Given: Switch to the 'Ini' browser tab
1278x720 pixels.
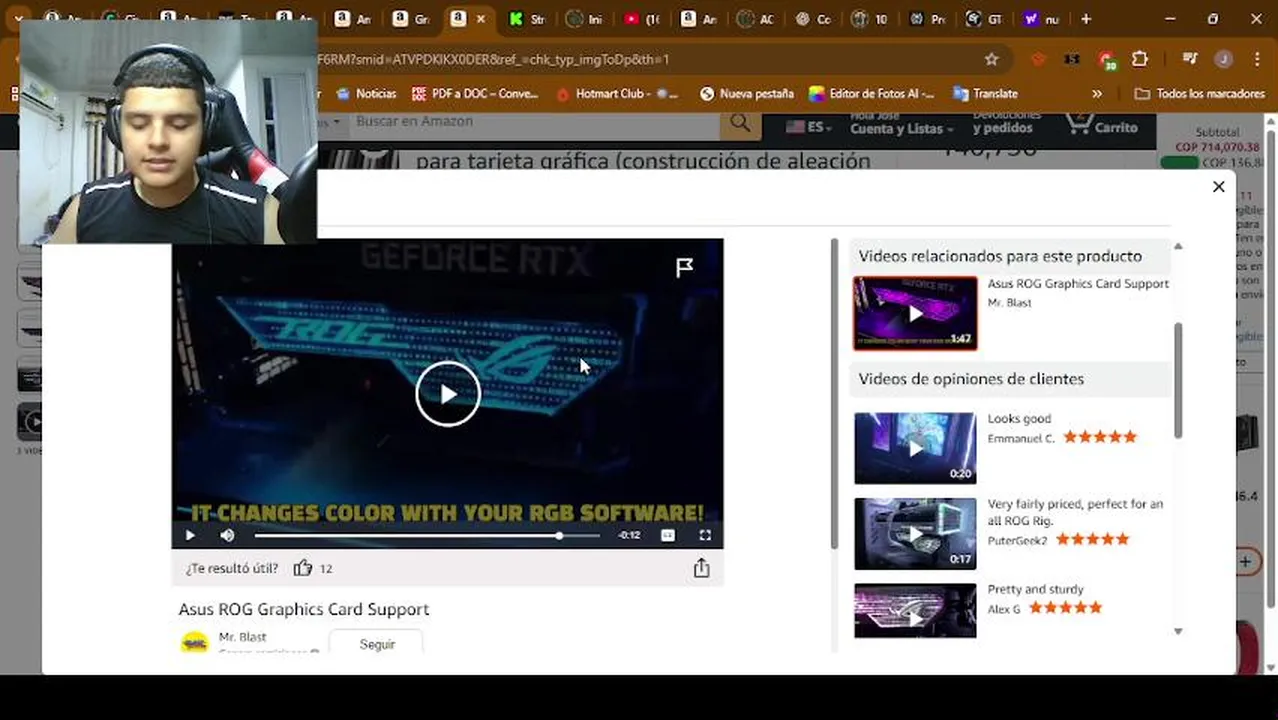Looking at the screenshot, I should tap(584, 19).
